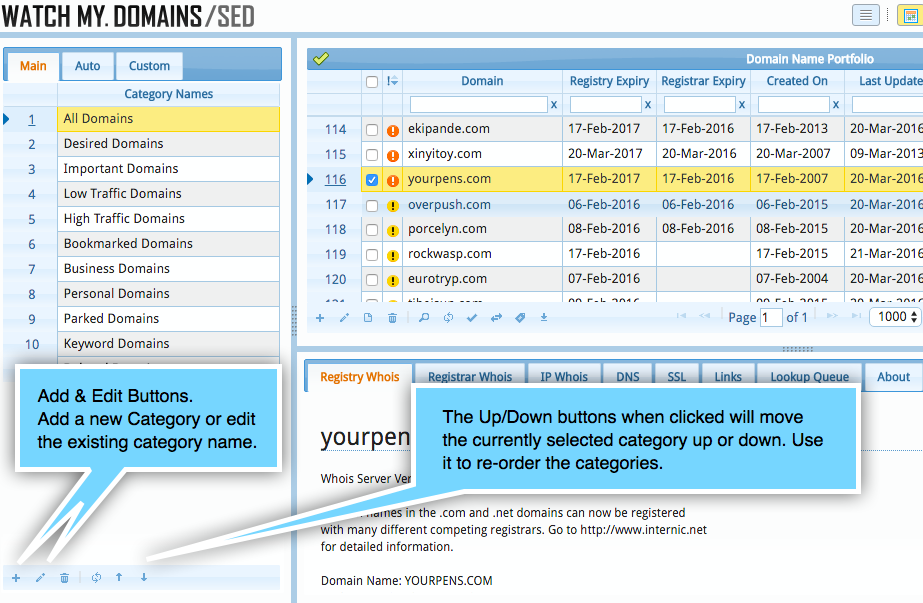The height and width of the screenshot is (603, 923).
Task: Sort by the Domain column header
Action: click(x=482, y=81)
